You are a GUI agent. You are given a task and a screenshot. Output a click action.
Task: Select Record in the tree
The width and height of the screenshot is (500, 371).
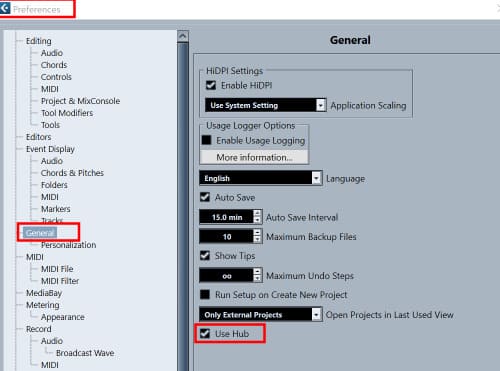(39, 329)
